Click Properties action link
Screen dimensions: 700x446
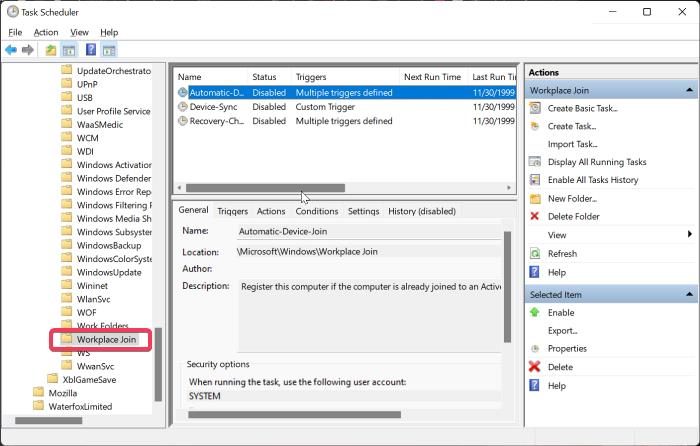pyautogui.click(x=567, y=349)
